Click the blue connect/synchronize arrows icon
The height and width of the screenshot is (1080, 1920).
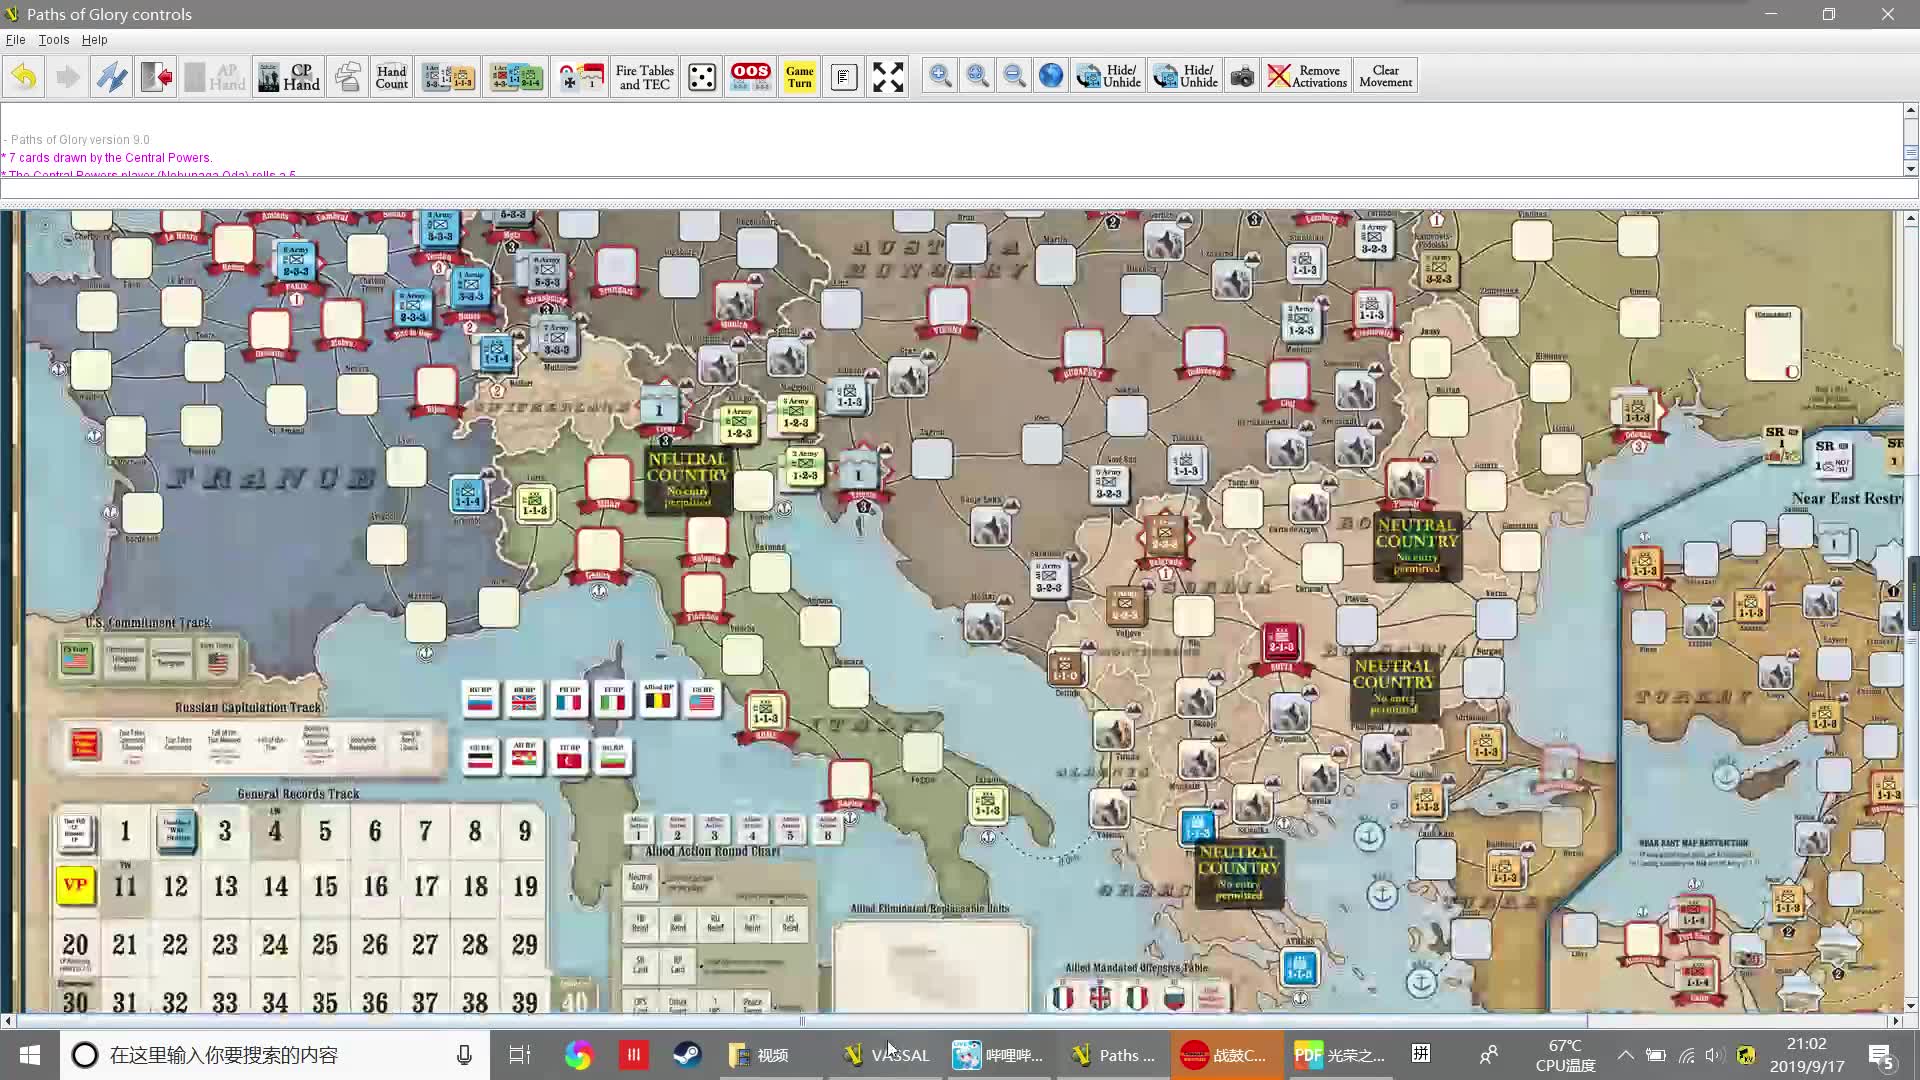tap(111, 77)
